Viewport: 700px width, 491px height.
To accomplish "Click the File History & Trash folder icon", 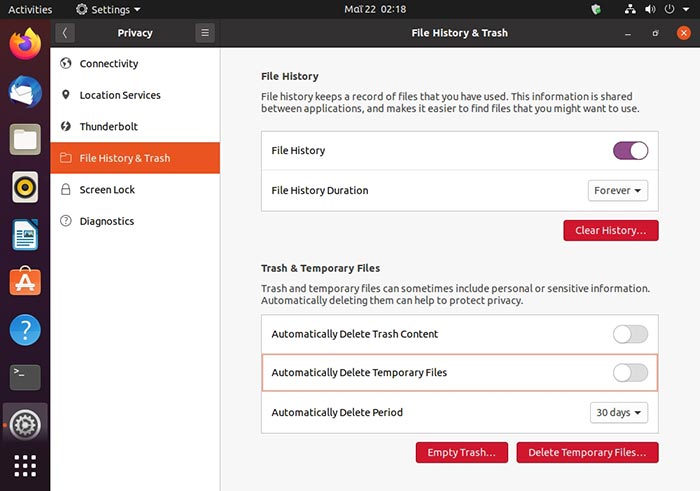I will [66, 158].
